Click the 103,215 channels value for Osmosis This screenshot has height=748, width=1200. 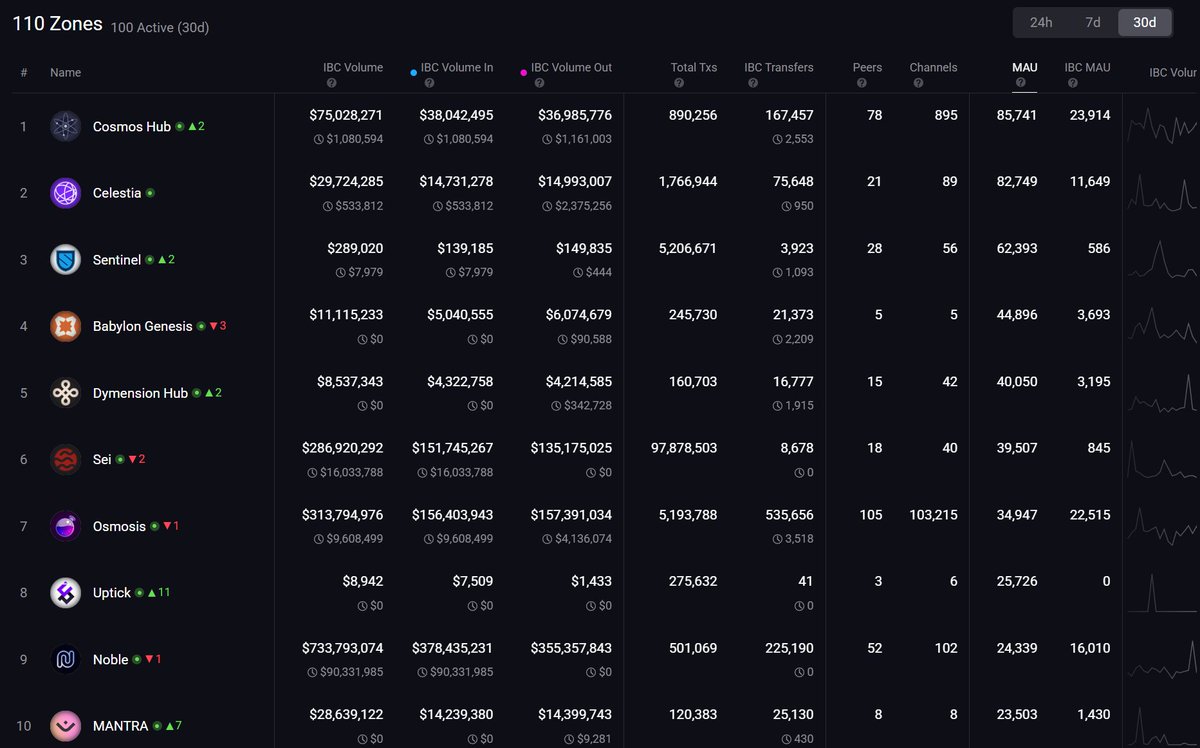(x=933, y=515)
